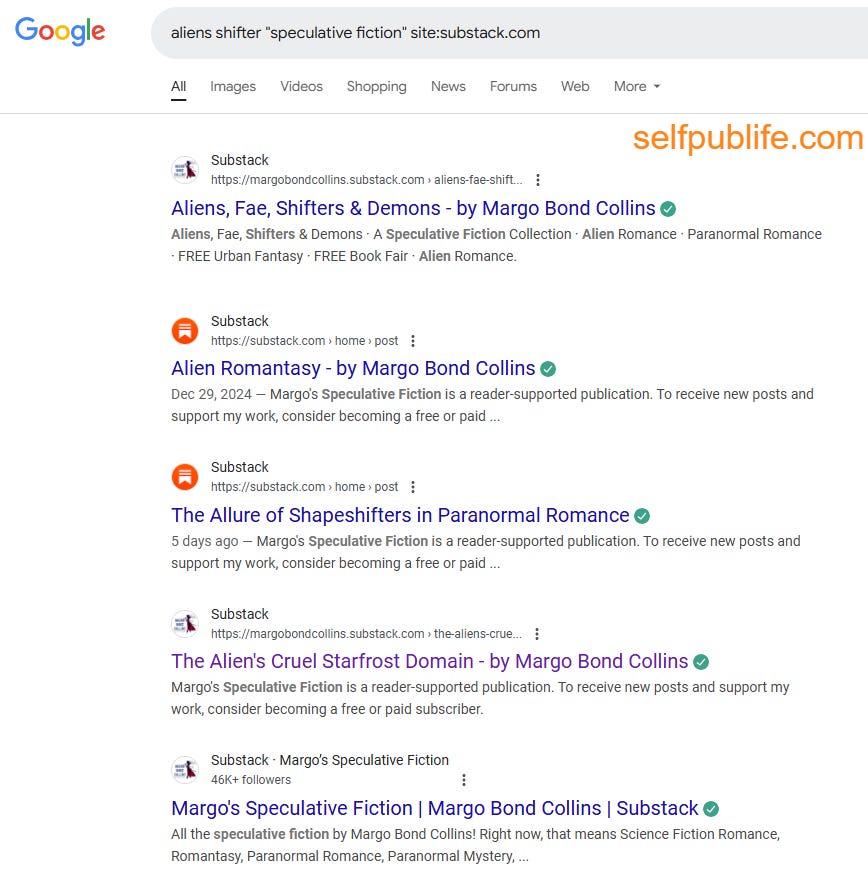Click verified badge next to "Aliens, Fae, Shifters & Demons"

point(668,208)
